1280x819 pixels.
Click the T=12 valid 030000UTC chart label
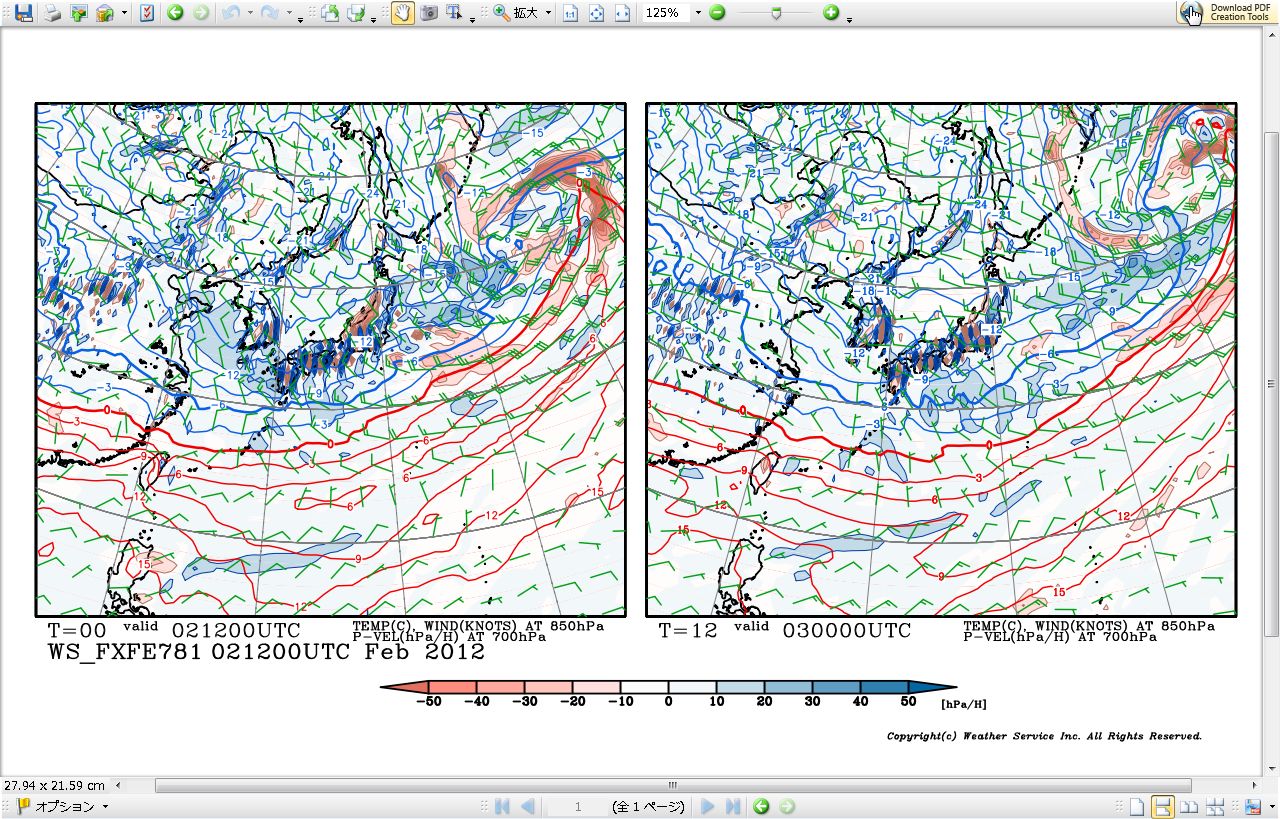tap(785, 631)
